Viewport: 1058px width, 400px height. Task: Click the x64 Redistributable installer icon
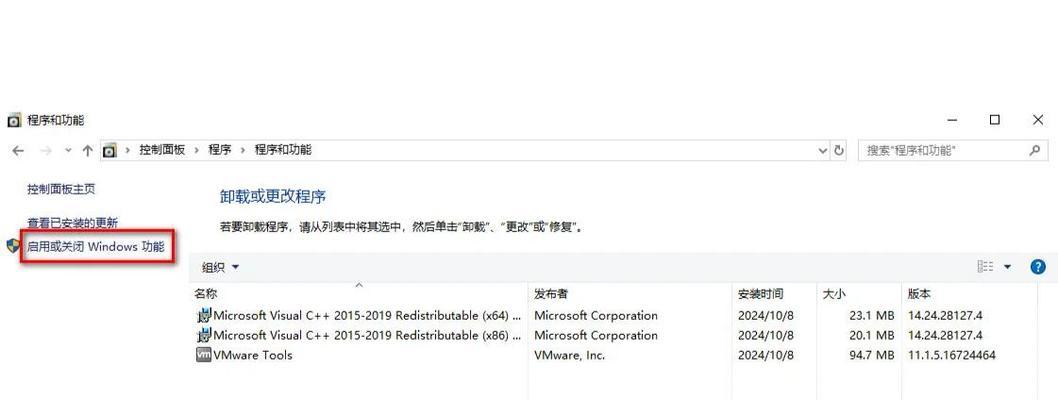tap(204, 315)
